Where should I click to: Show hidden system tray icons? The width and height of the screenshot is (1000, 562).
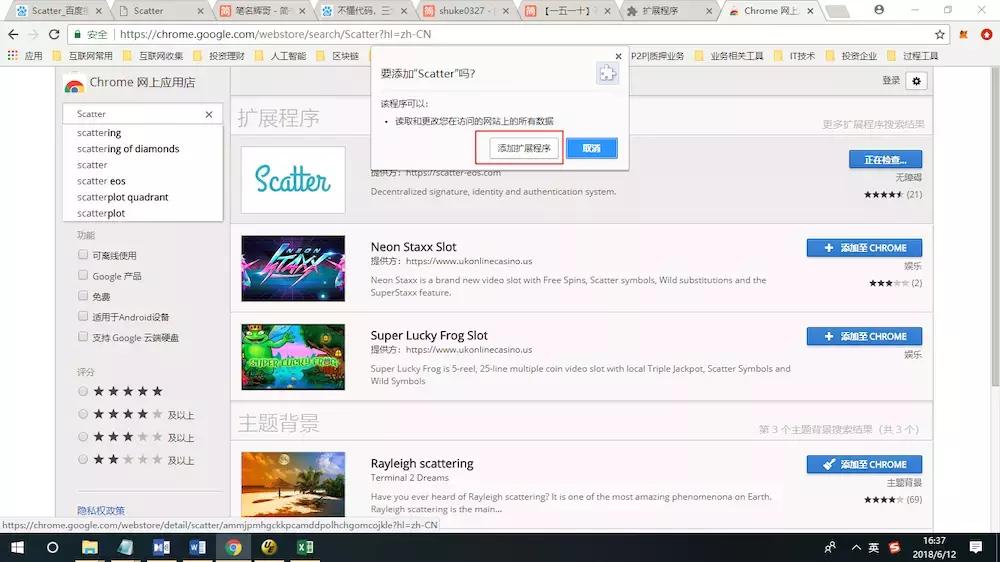tap(856, 547)
